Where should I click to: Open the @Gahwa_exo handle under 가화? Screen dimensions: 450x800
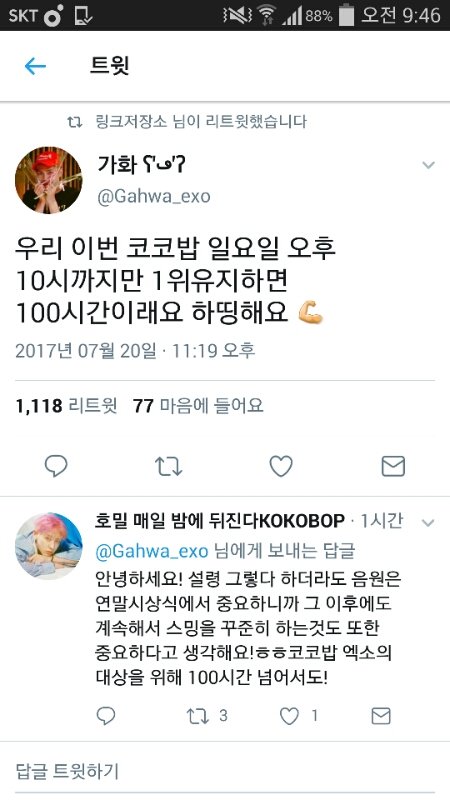point(154,196)
